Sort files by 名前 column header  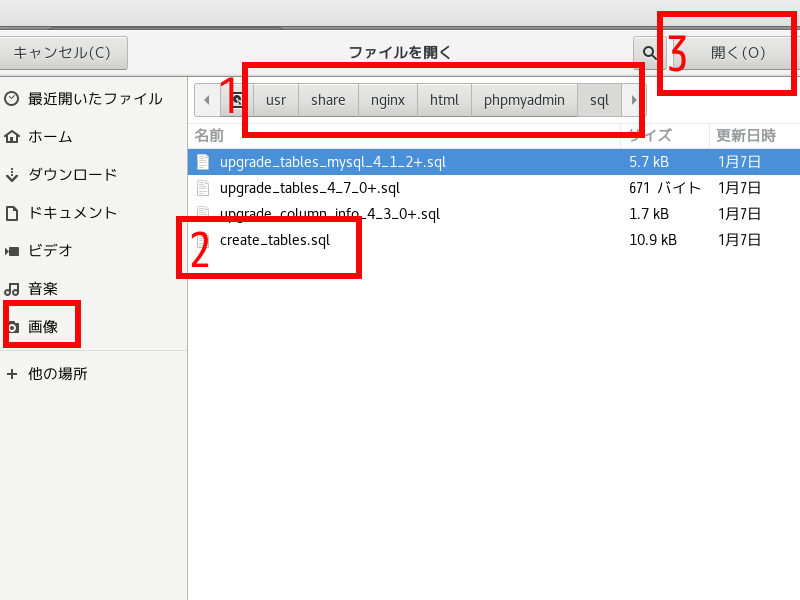point(209,135)
